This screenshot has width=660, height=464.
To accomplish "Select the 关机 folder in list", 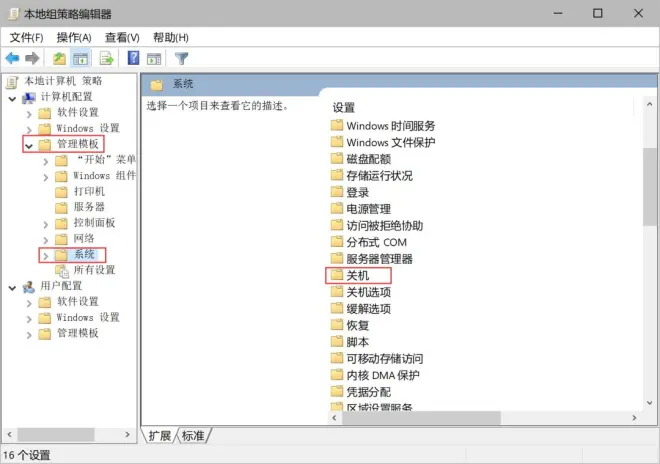I will (x=350, y=275).
